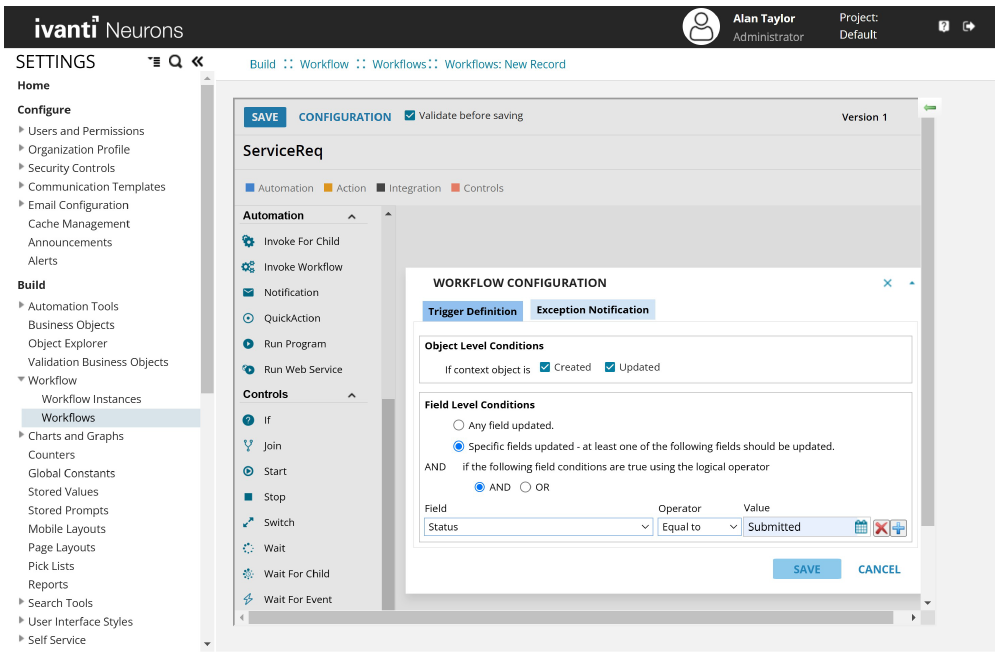Choose the OR logical operator
The image size is (1003, 652).
point(526,488)
